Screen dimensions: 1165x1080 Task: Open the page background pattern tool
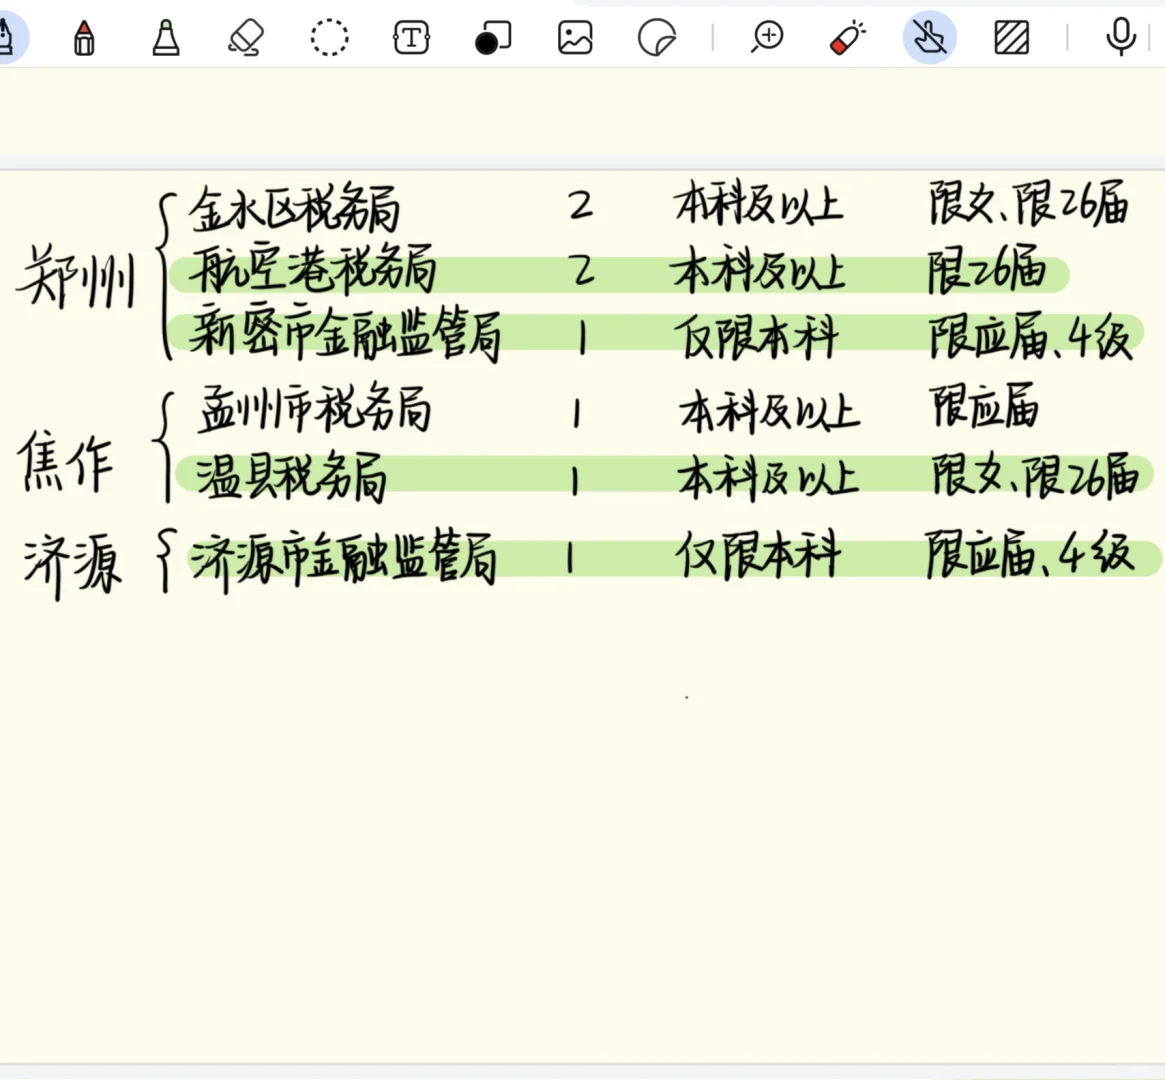[1011, 38]
